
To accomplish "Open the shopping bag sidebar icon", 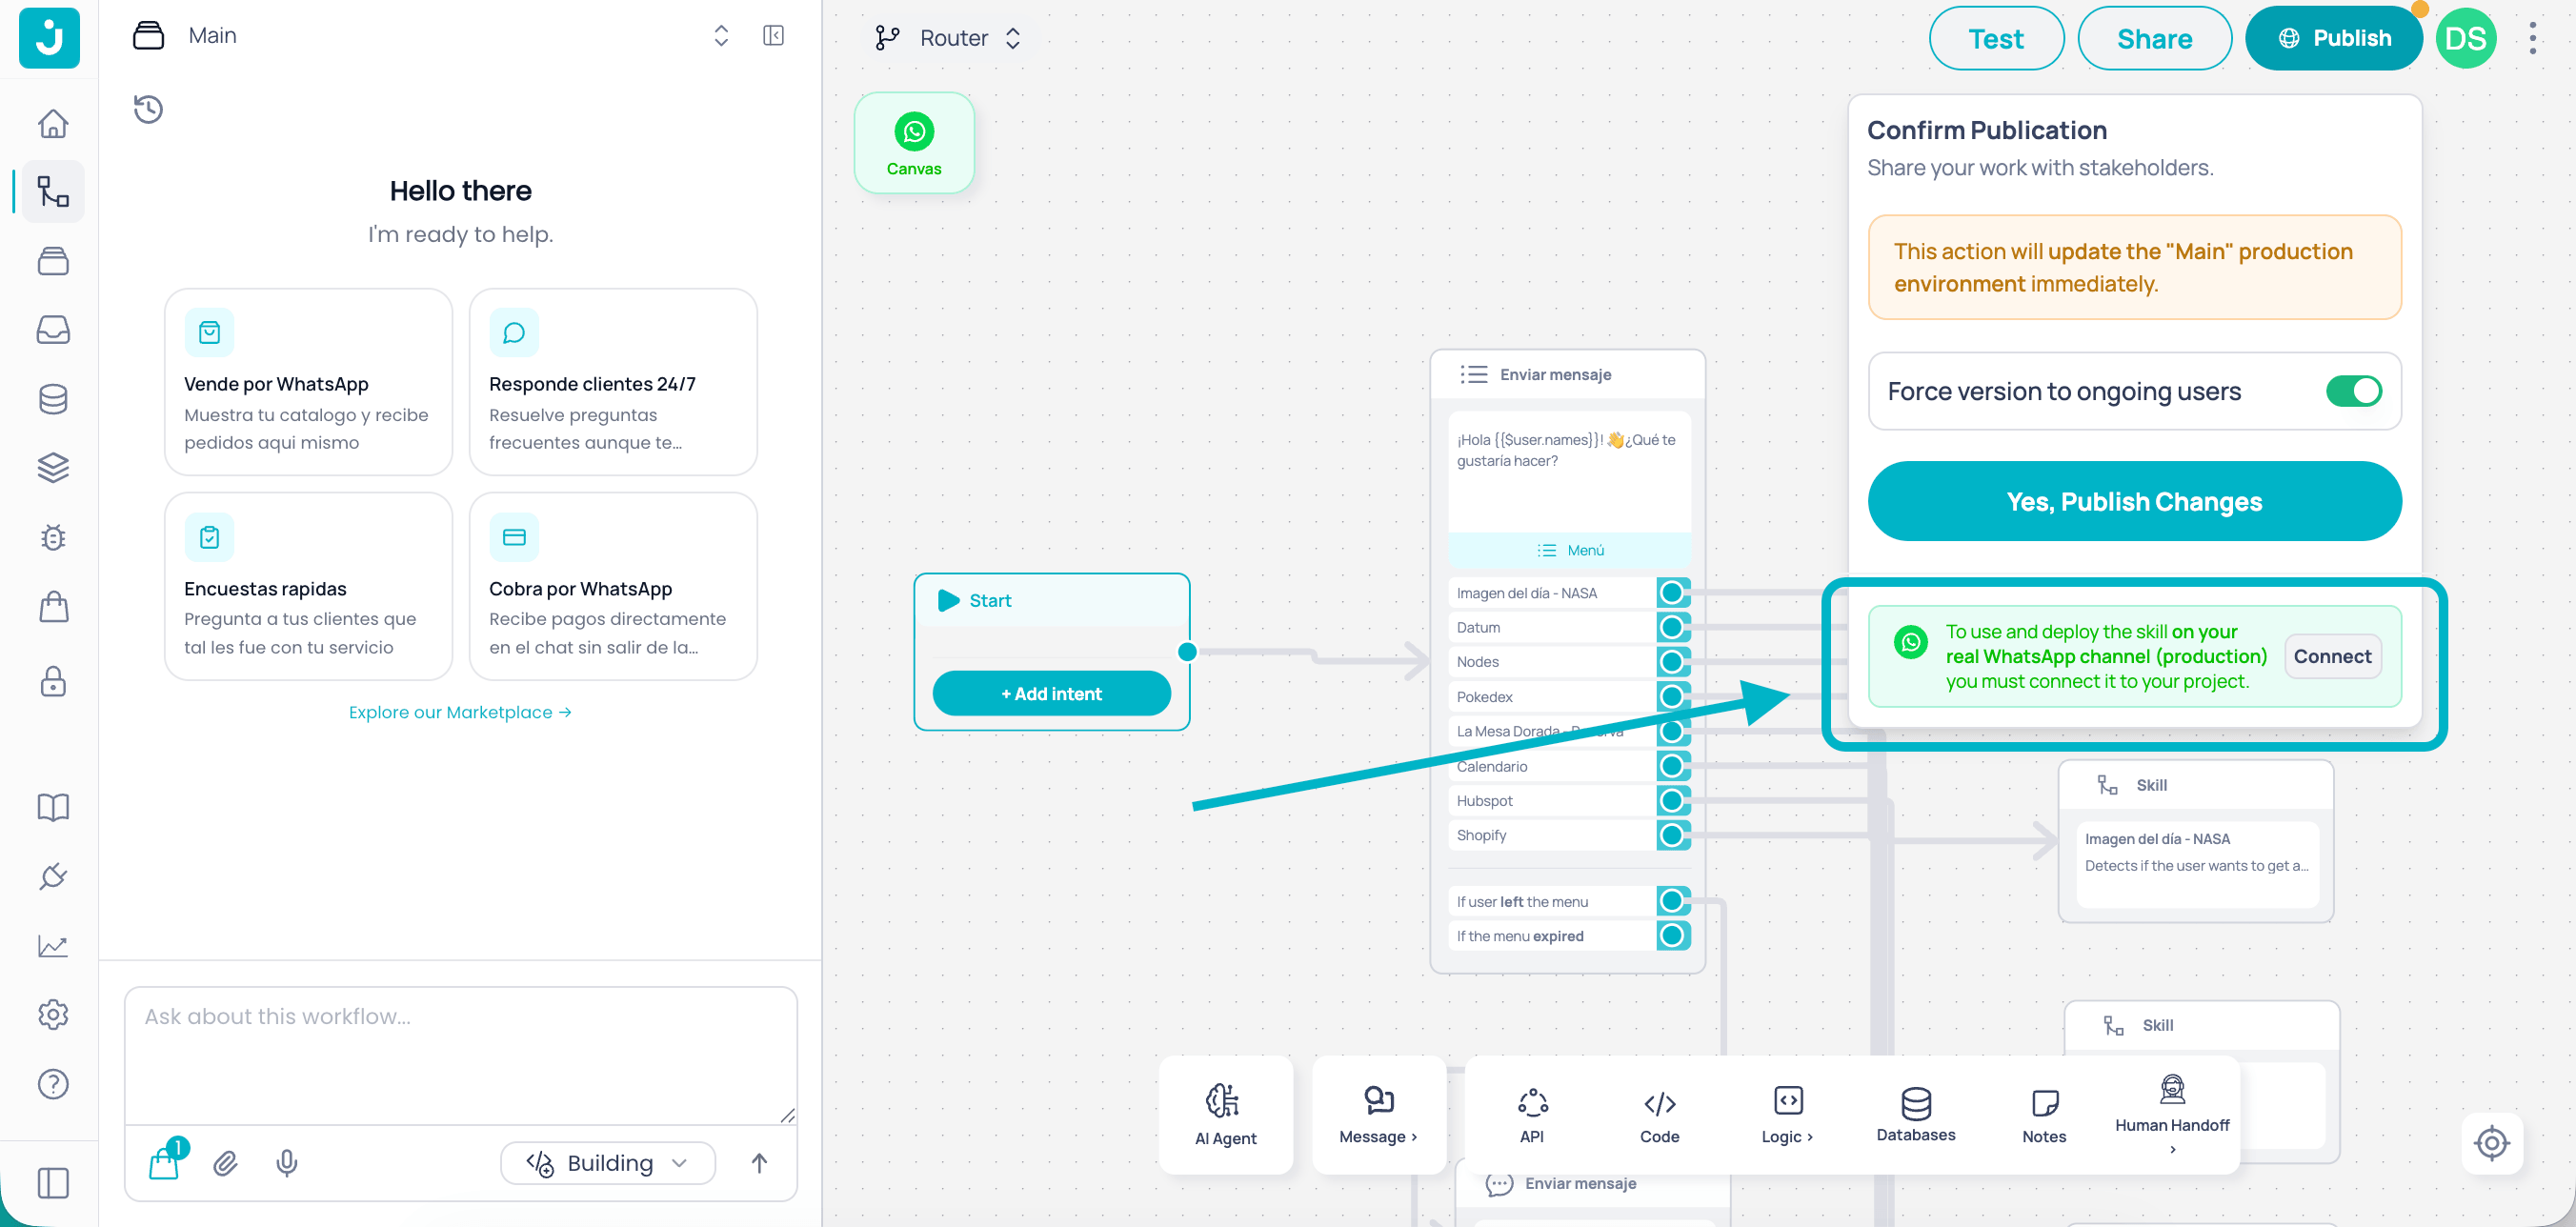I will (x=53, y=606).
